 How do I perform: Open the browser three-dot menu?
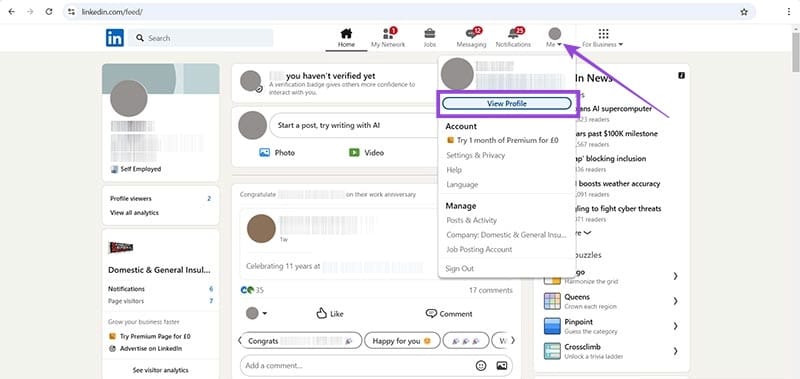(789, 12)
